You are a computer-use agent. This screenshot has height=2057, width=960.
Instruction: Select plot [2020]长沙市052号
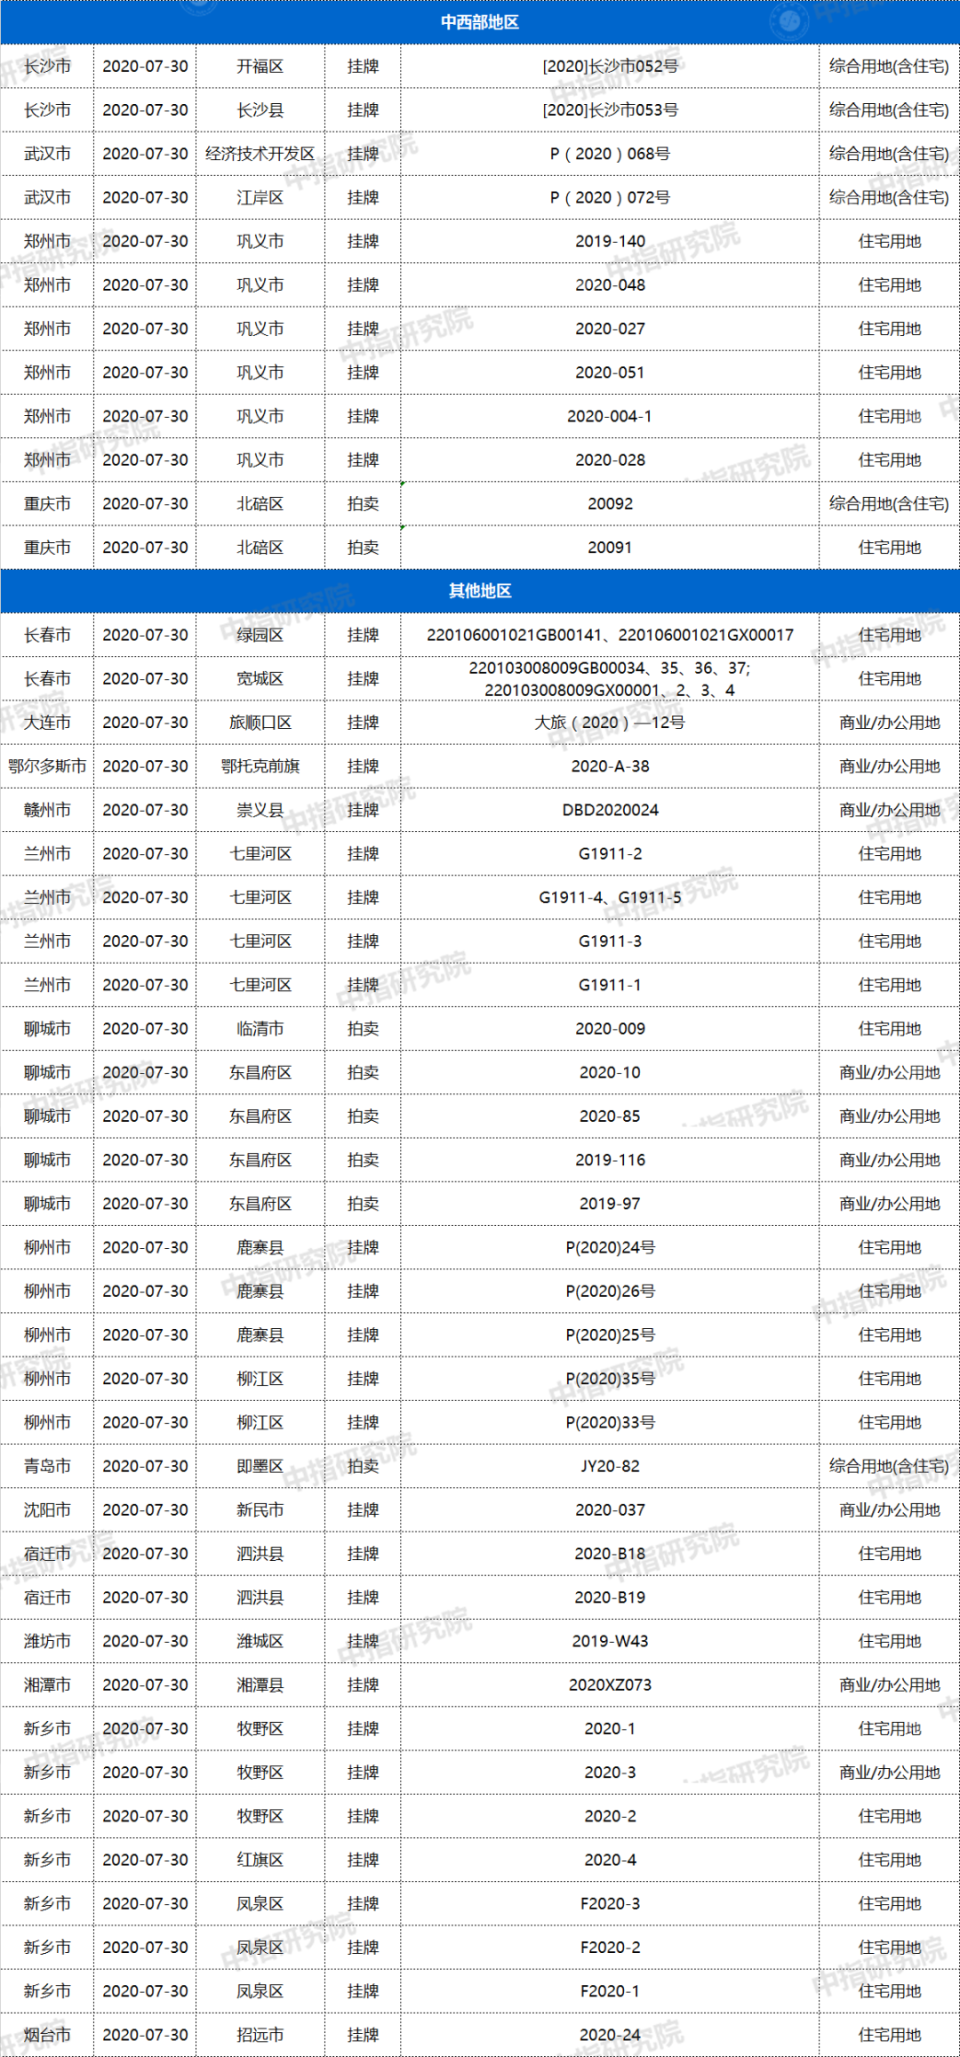coord(610,66)
